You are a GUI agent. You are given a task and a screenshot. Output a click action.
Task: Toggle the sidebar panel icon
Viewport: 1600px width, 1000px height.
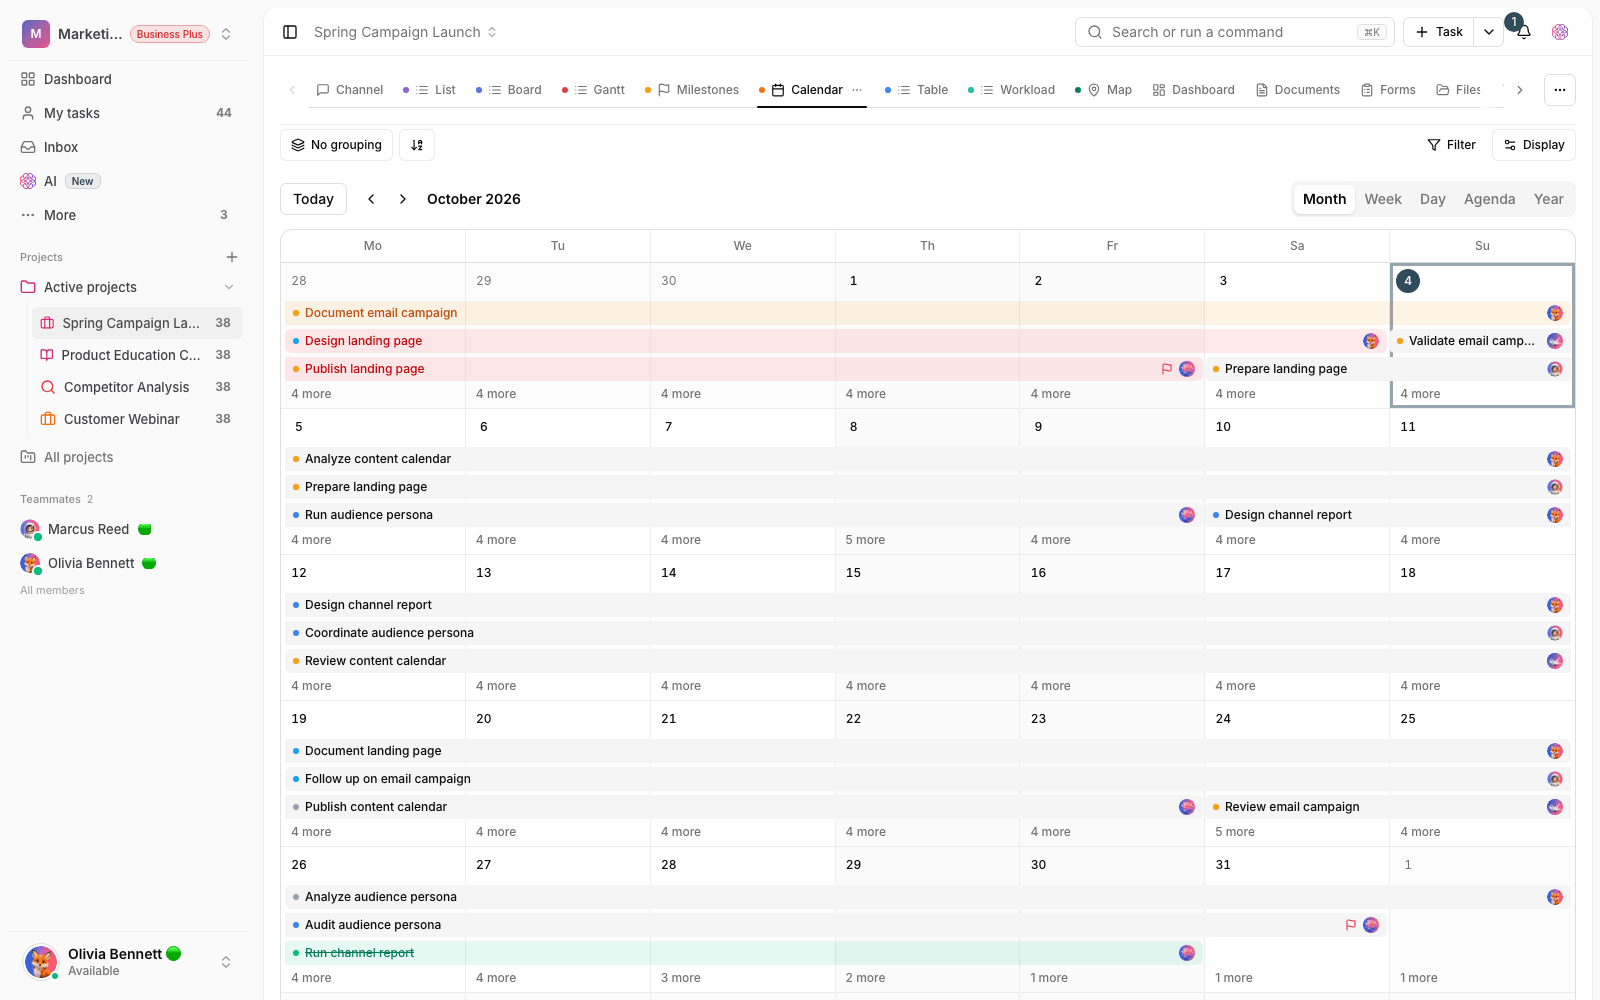tap(290, 32)
